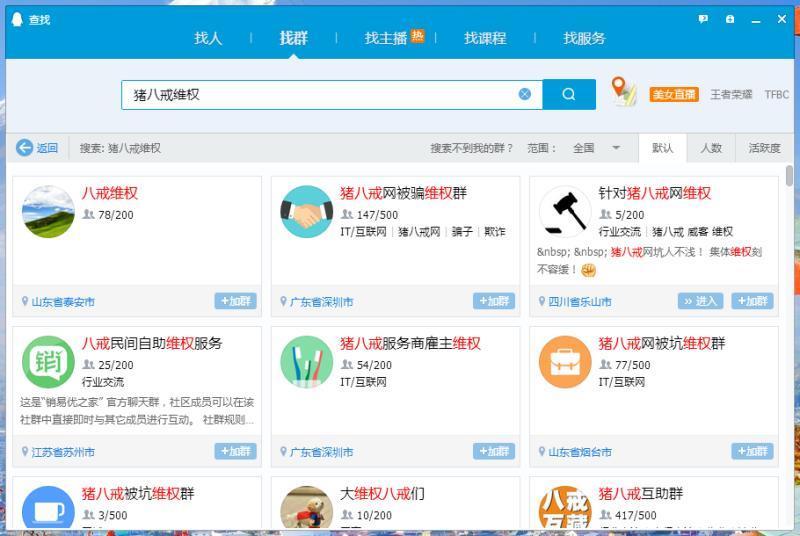This screenshot has width=800, height=536.
Task: Join 猪八戒服务商雇主维权 with +加群
Action: click(494, 451)
